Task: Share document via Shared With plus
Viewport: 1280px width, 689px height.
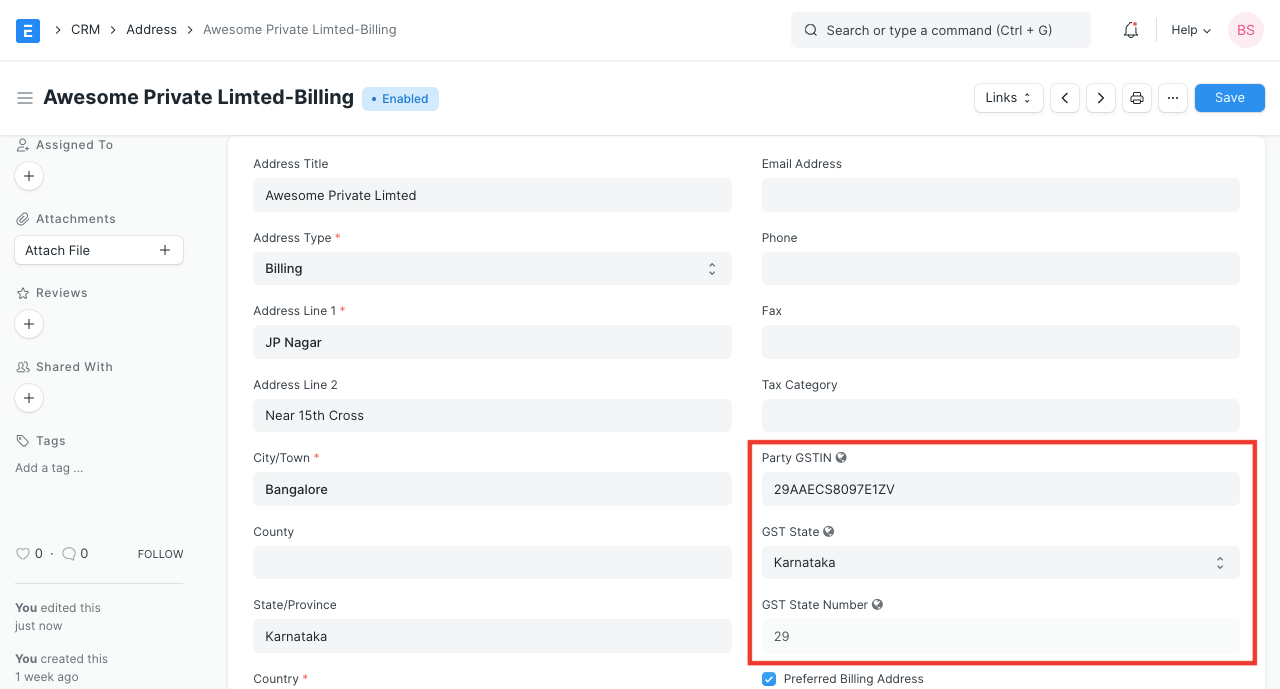Action: (x=29, y=398)
